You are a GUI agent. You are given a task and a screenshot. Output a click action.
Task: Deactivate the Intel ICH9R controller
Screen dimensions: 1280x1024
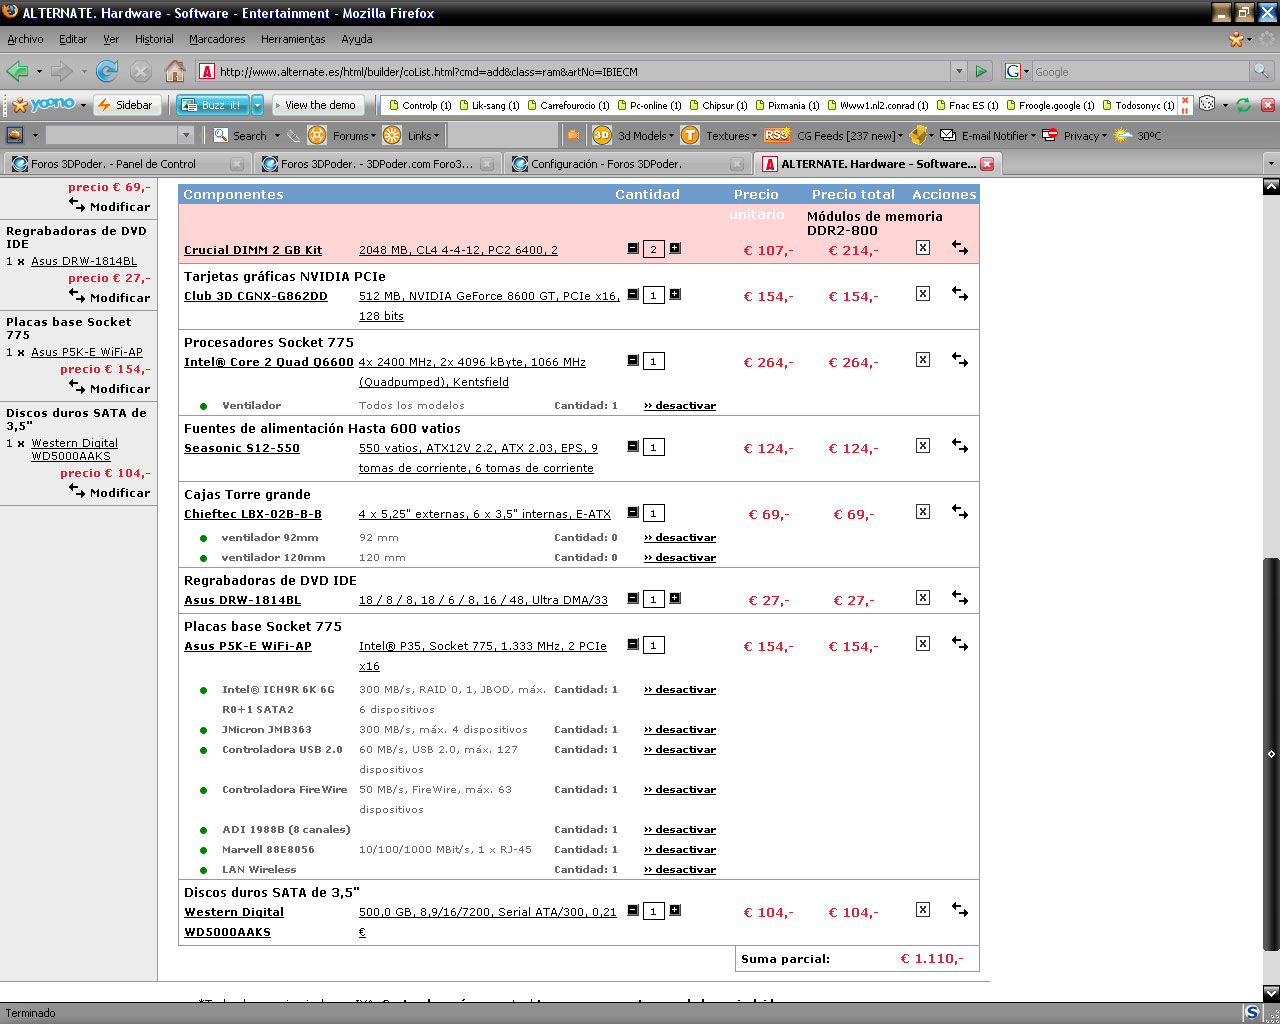coord(680,690)
